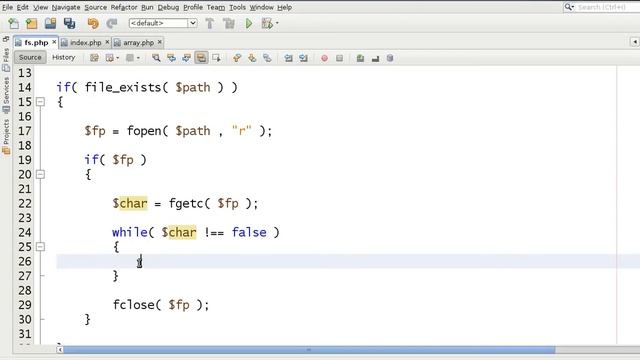The image size is (640, 360).
Task: Click the Find Next Occurrence icon
Action: coord(186,58)
